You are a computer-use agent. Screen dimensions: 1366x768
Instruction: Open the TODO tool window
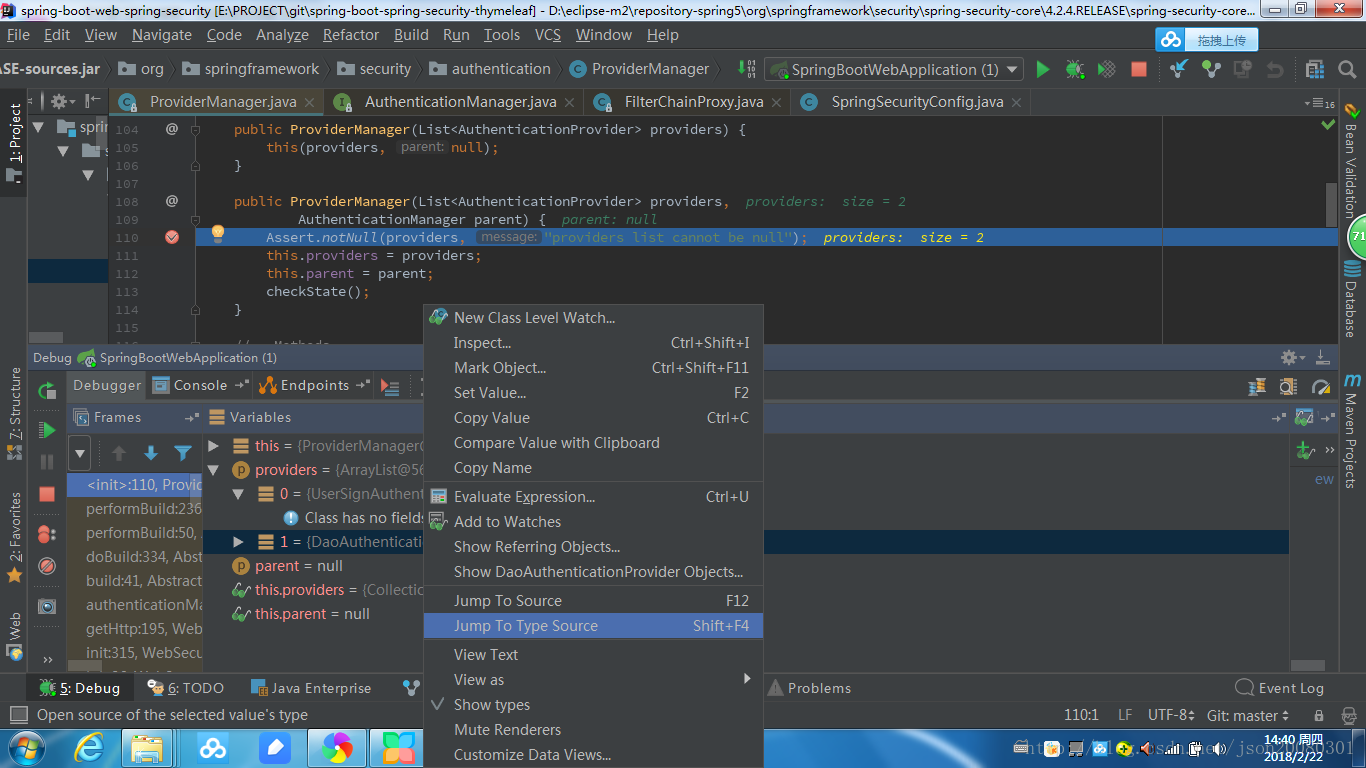click(x=186, y=688)
